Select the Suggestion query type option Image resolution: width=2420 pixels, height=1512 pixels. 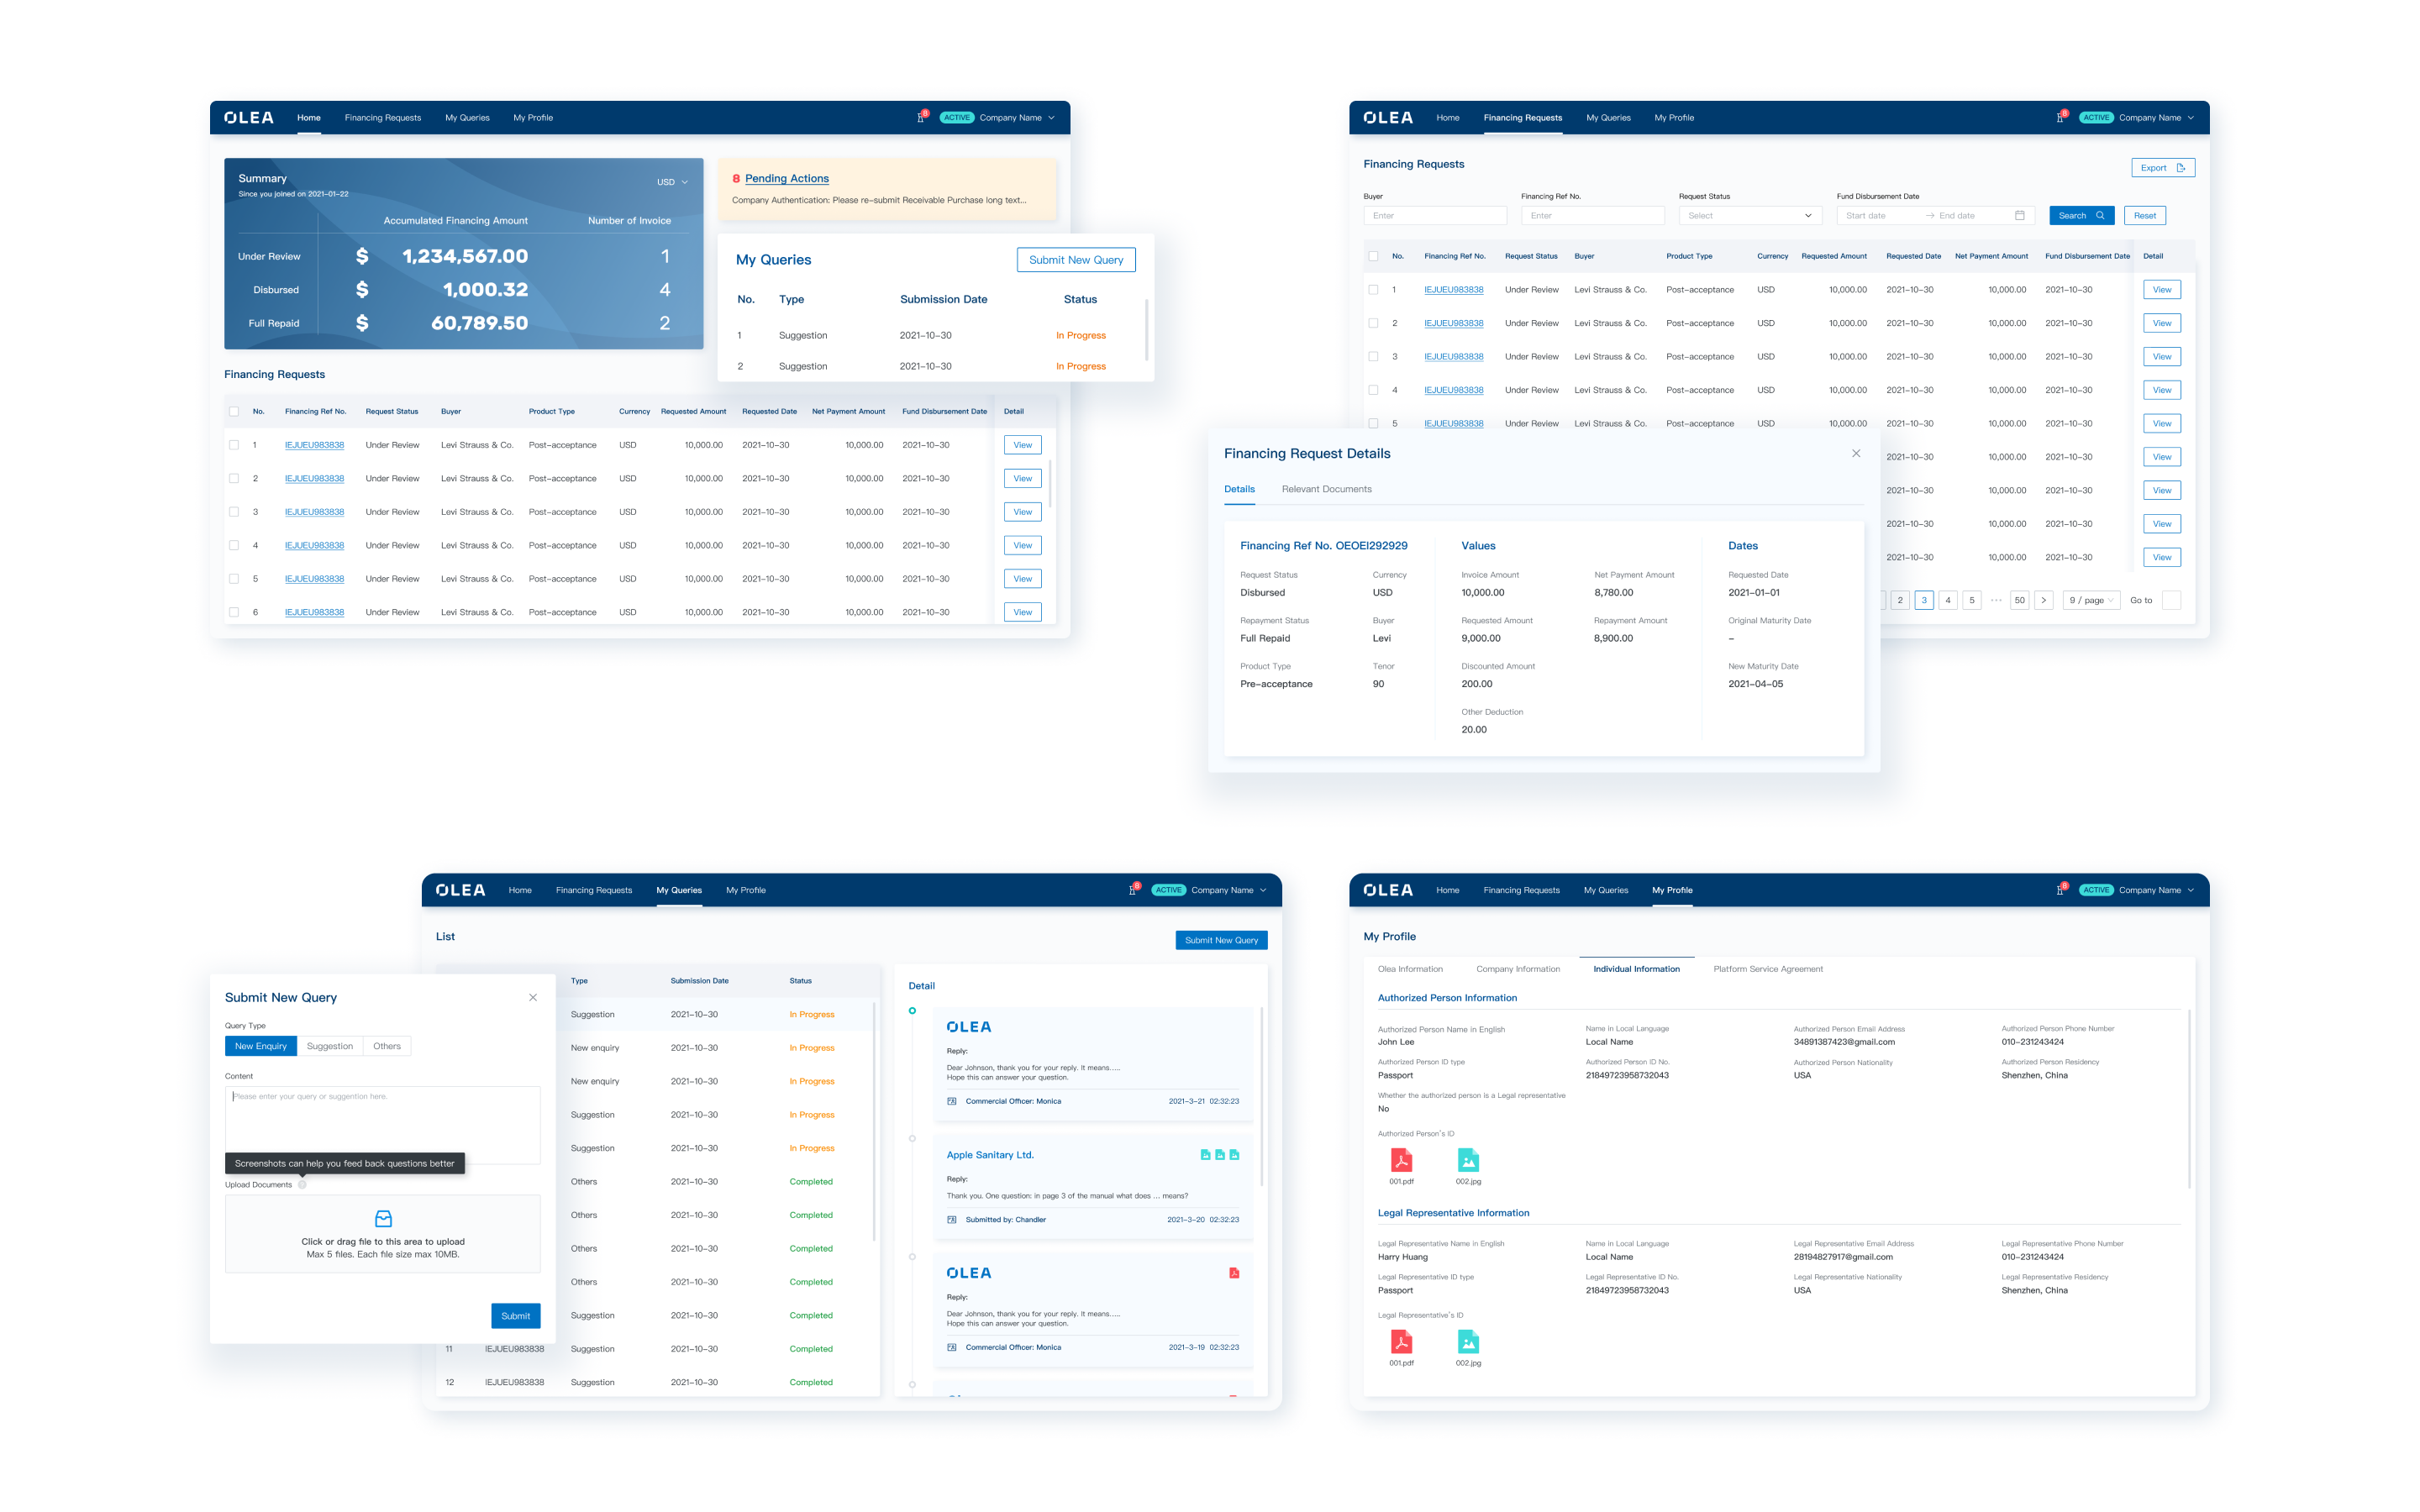pyautogui.click(x=329, y=1046)
